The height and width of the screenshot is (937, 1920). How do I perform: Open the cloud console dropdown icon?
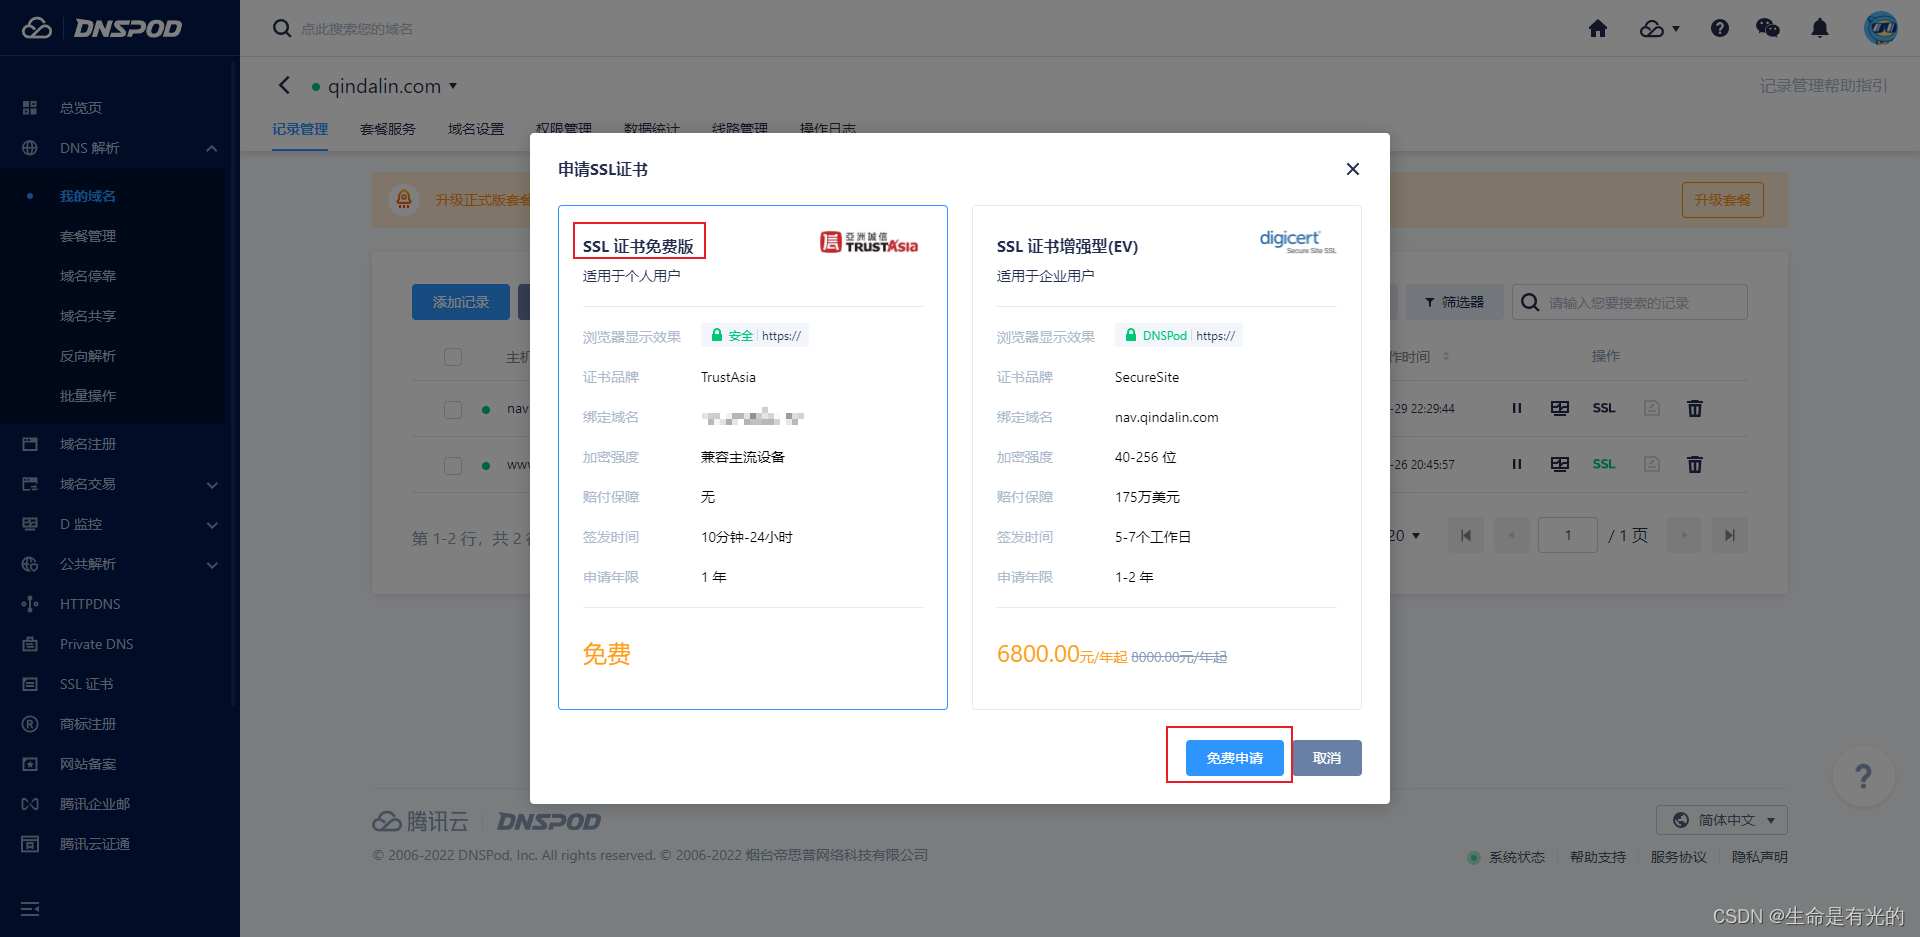click(1660, 29)
